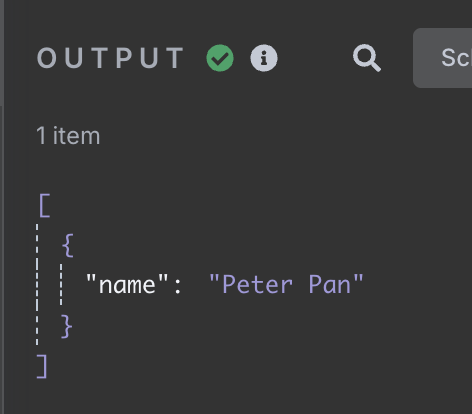Open the output search magnifier
Screen dimensions: 472x414
pos(367,58)
